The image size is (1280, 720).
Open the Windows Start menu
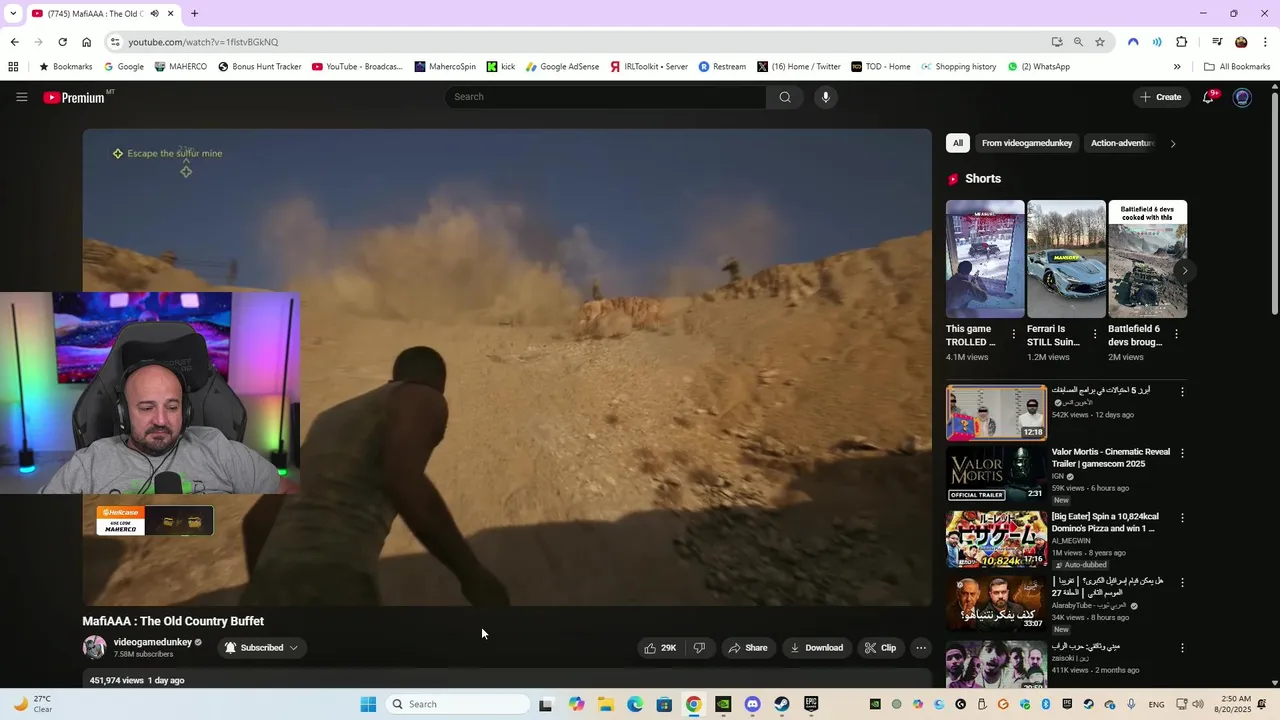click(x=368, y=704)
